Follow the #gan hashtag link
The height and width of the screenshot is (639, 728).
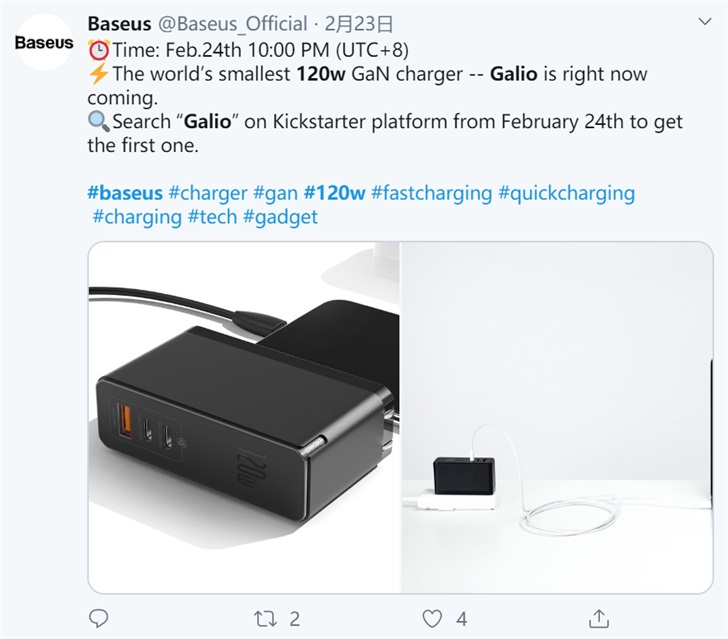(275, 192)
